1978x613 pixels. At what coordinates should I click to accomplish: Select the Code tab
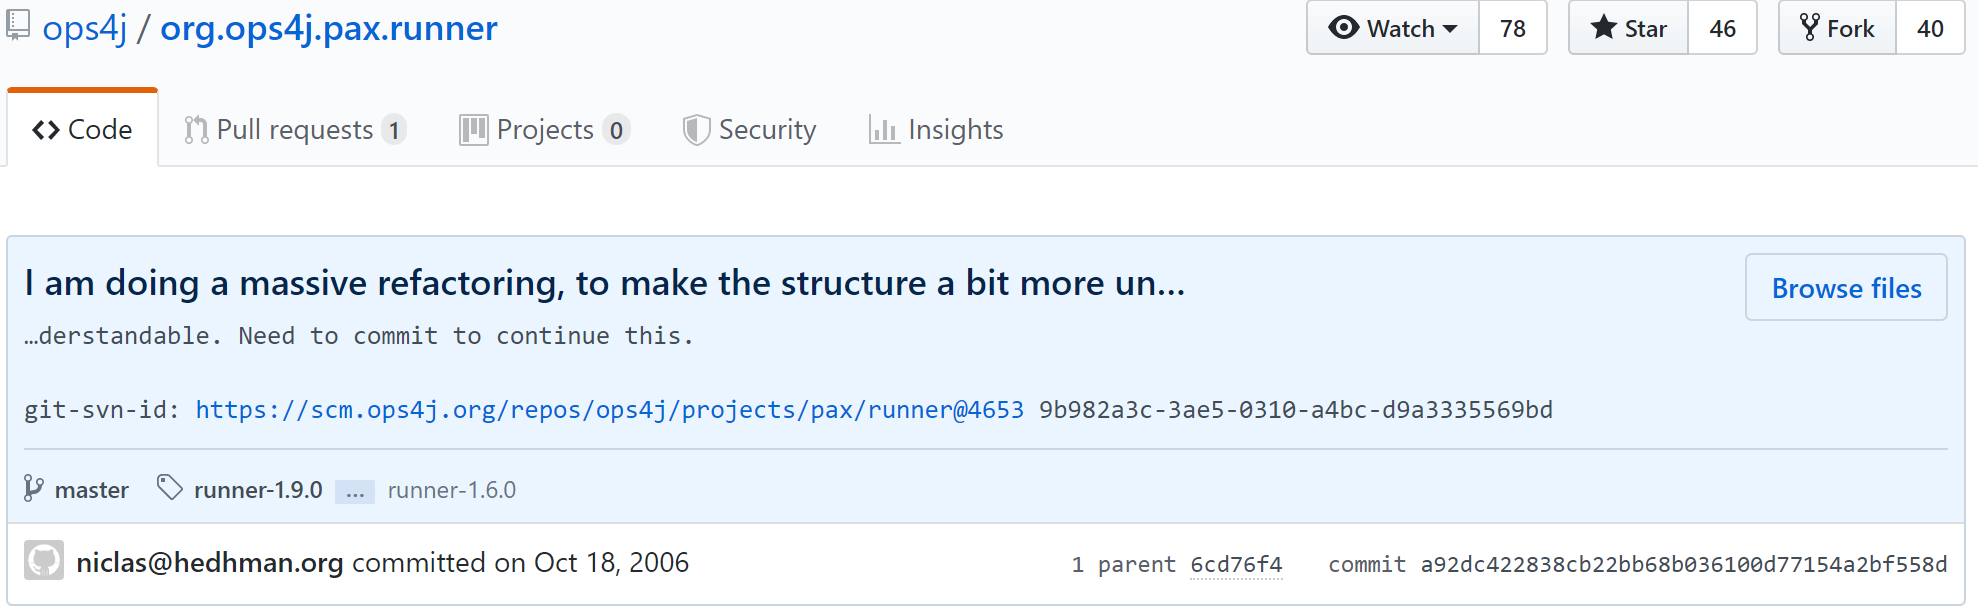coord(83,130)
